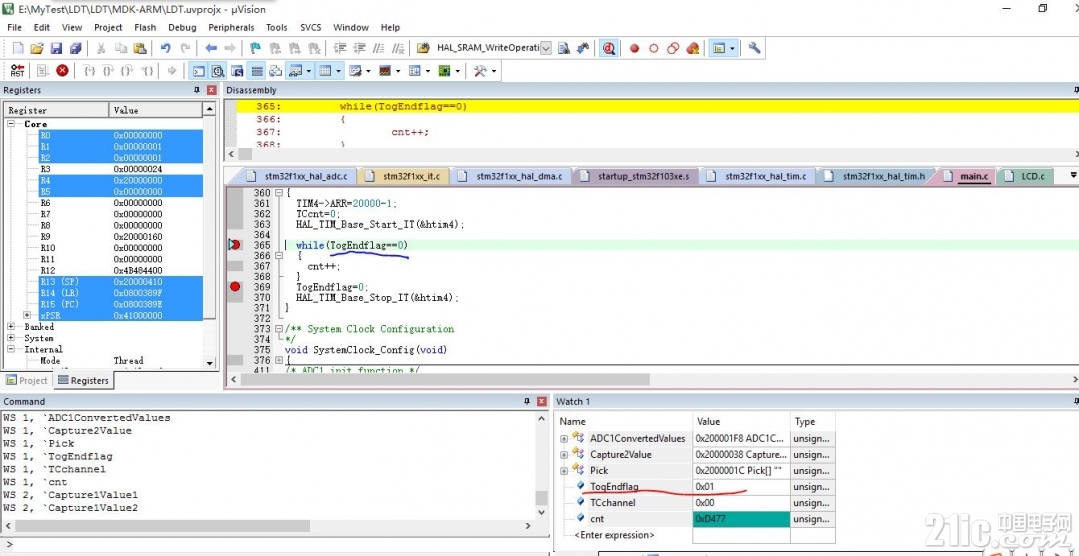The image size is (1079, 556).
Task: Select the TogEndflag row in Watch 1
Action: [695, 486]
